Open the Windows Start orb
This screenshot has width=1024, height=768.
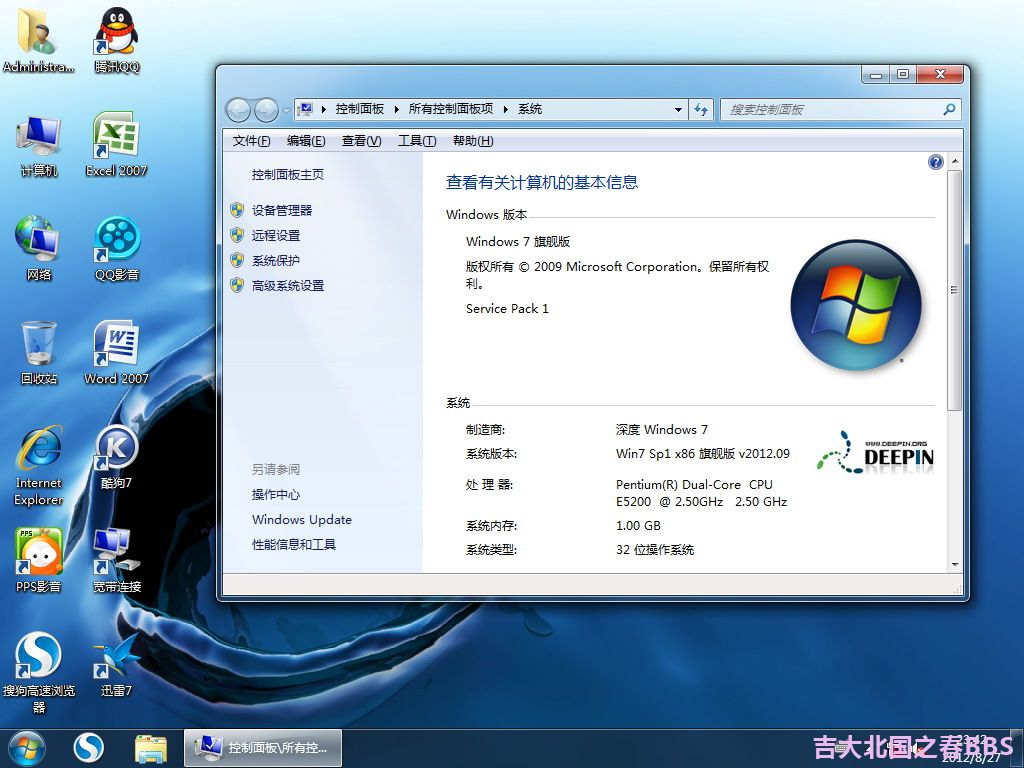[x=27, y=748]
